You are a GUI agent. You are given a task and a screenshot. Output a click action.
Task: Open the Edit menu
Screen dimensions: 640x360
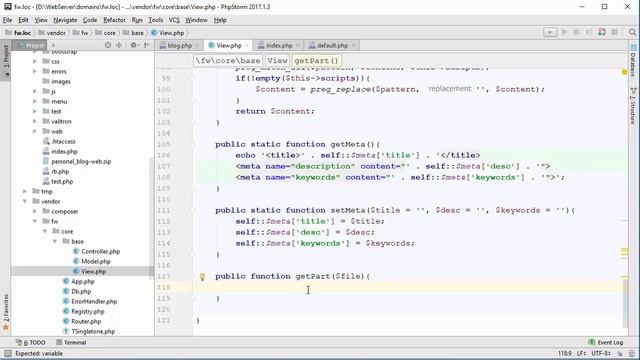click(23, 20)
